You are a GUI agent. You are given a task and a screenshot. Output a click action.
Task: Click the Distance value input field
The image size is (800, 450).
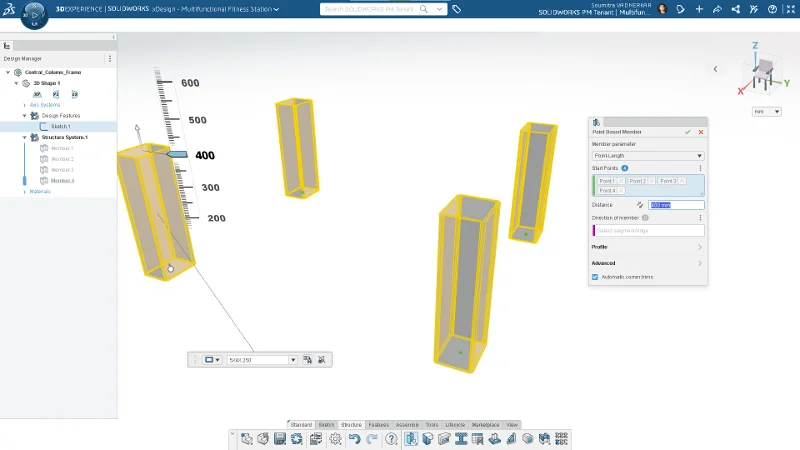coord(676,205)
